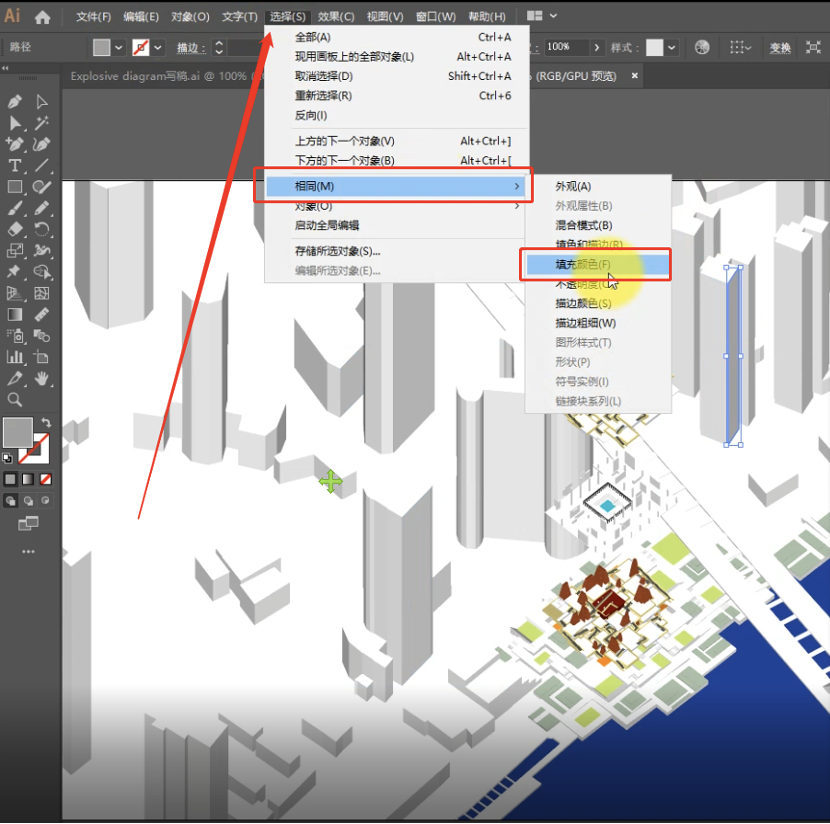Select the Eraser tool
The image size is (830, 824).
point(15,229)
